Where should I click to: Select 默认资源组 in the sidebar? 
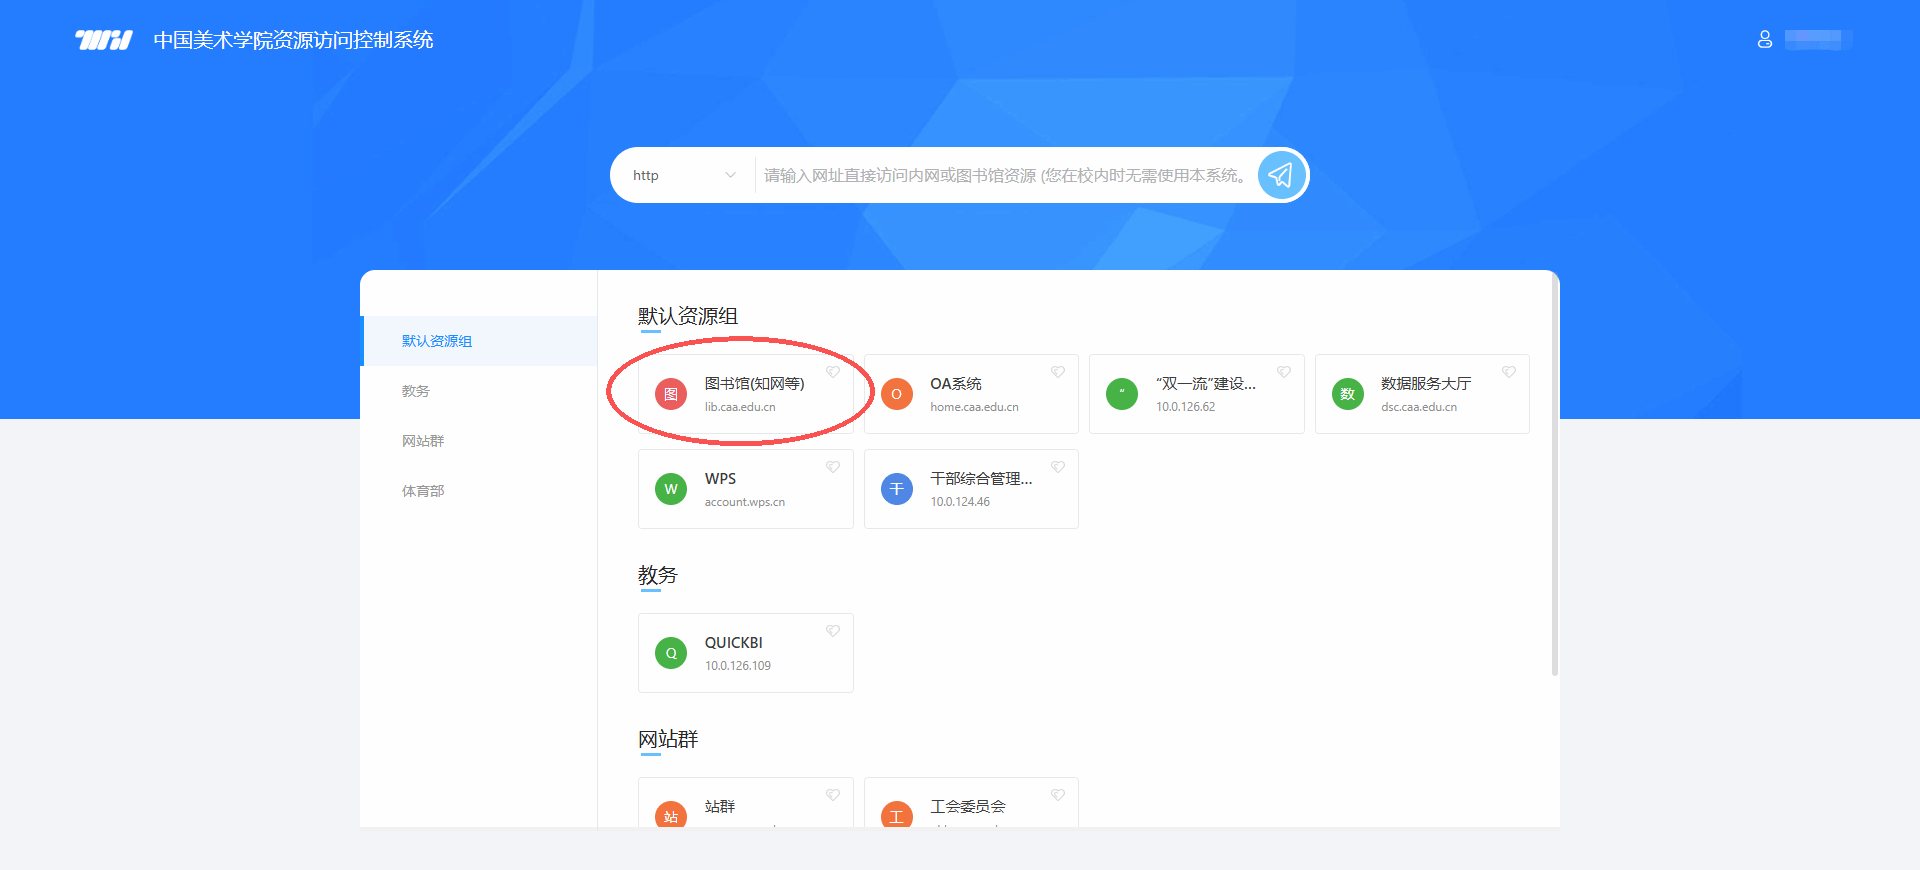click(437, 341)
